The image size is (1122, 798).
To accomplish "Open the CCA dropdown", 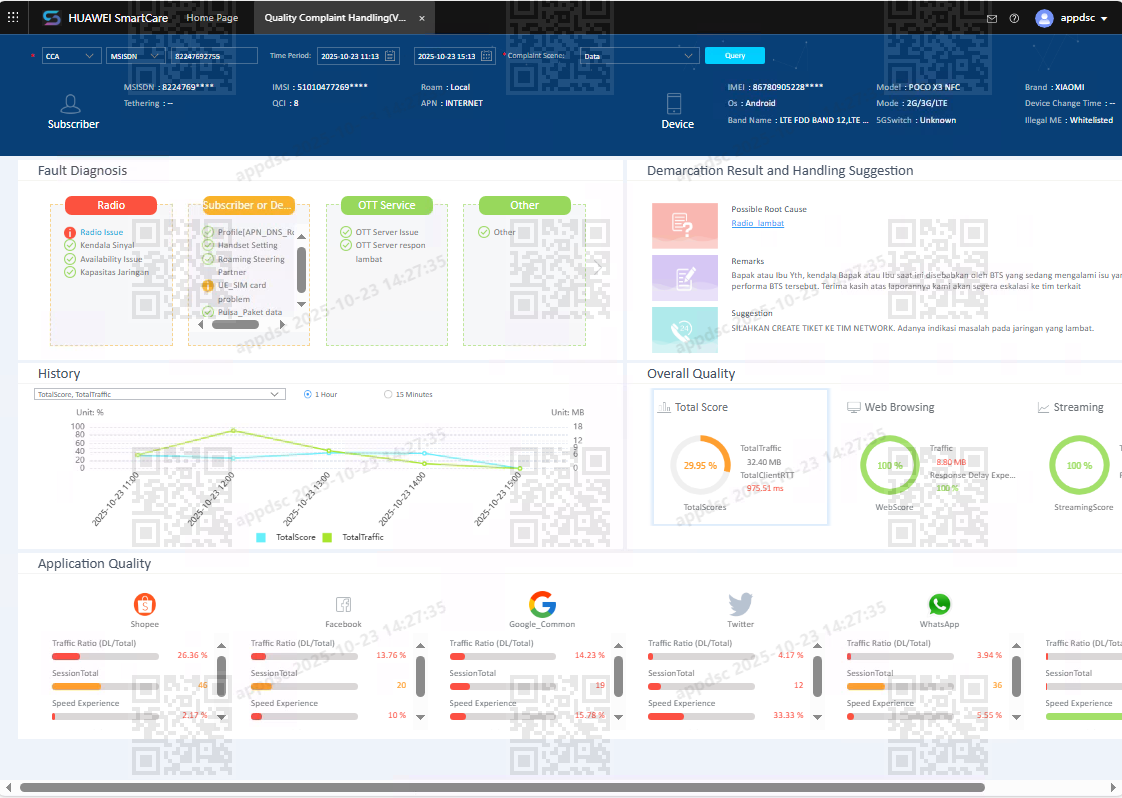I will click(x=71, y=56).
